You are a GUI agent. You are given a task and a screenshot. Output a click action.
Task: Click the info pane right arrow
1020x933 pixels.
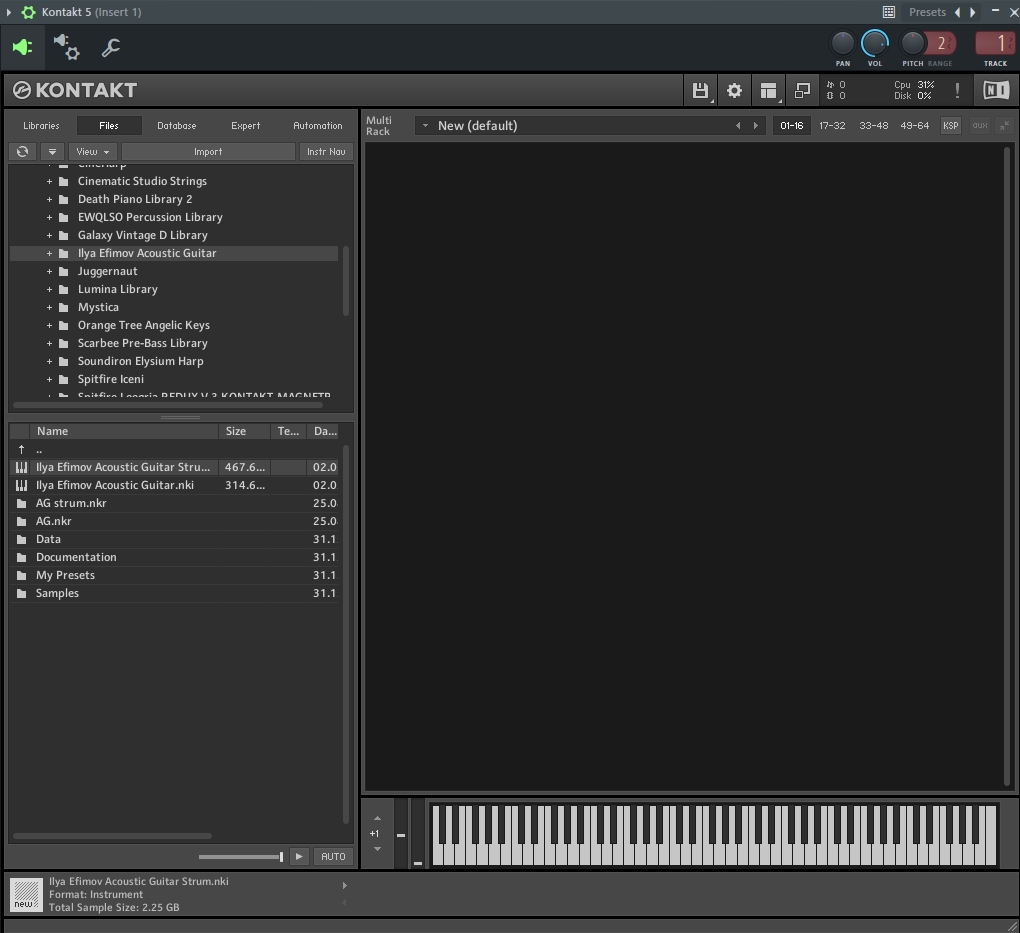tap(345, 885)
